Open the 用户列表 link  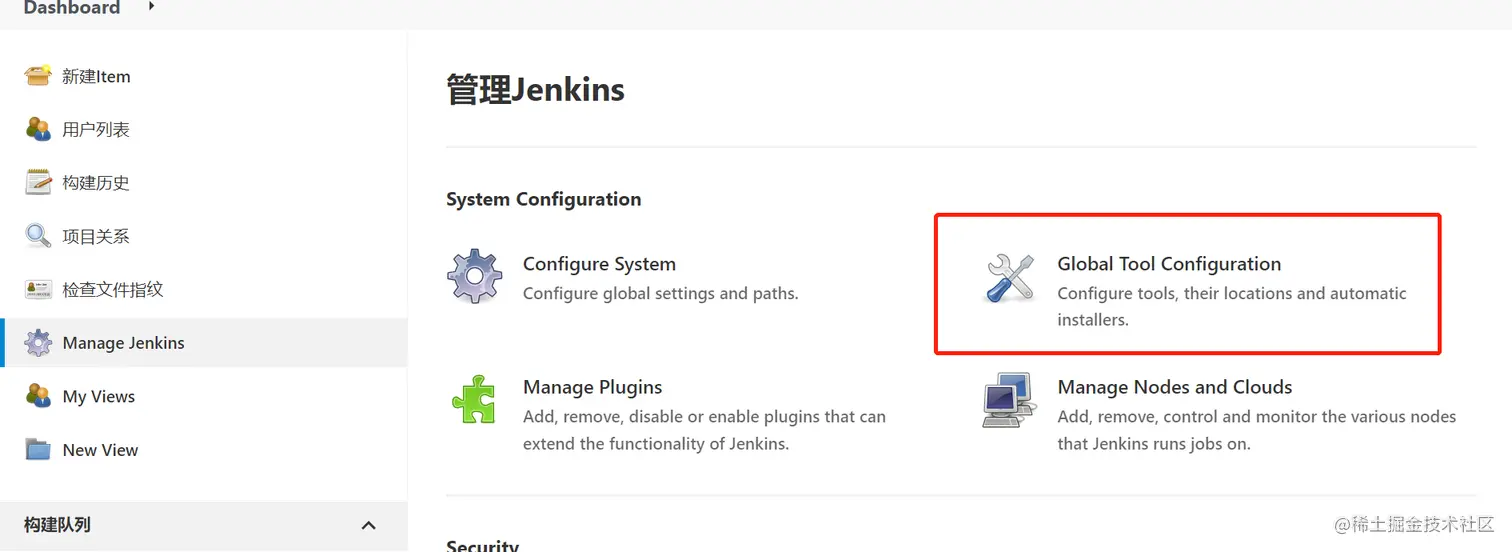tap(96, 129)
